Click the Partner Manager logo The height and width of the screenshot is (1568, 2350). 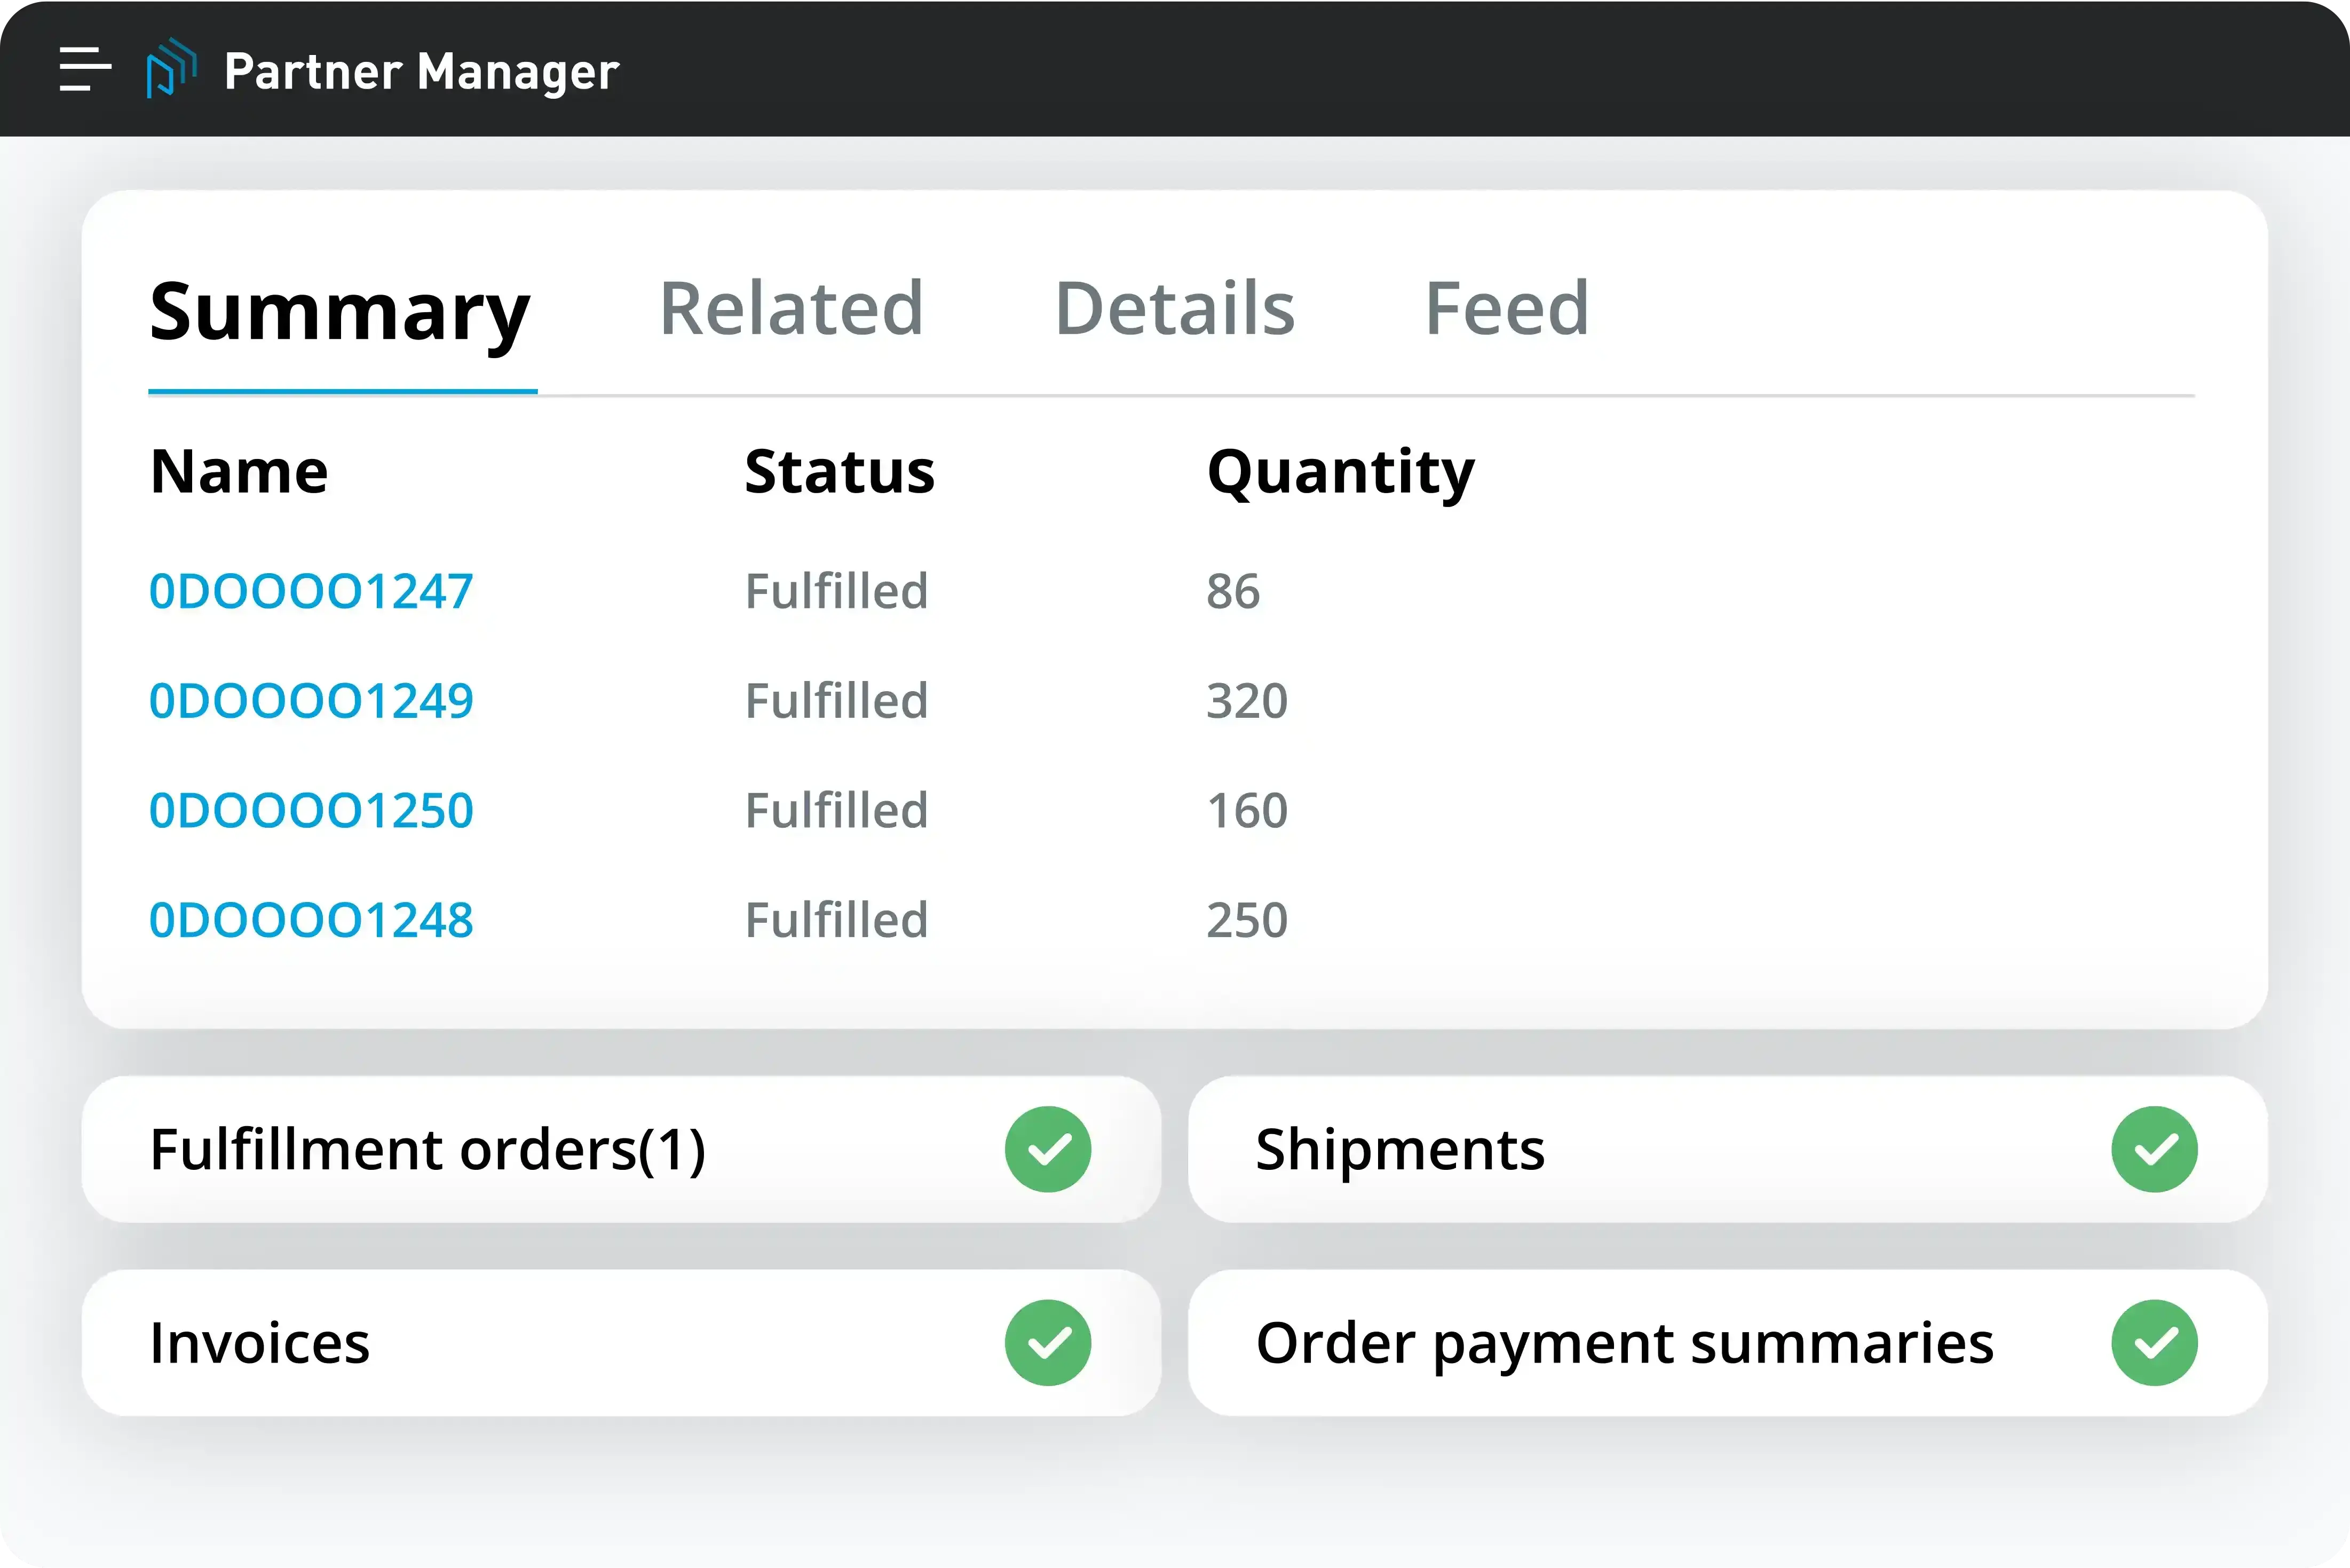(x=172, y=70)
